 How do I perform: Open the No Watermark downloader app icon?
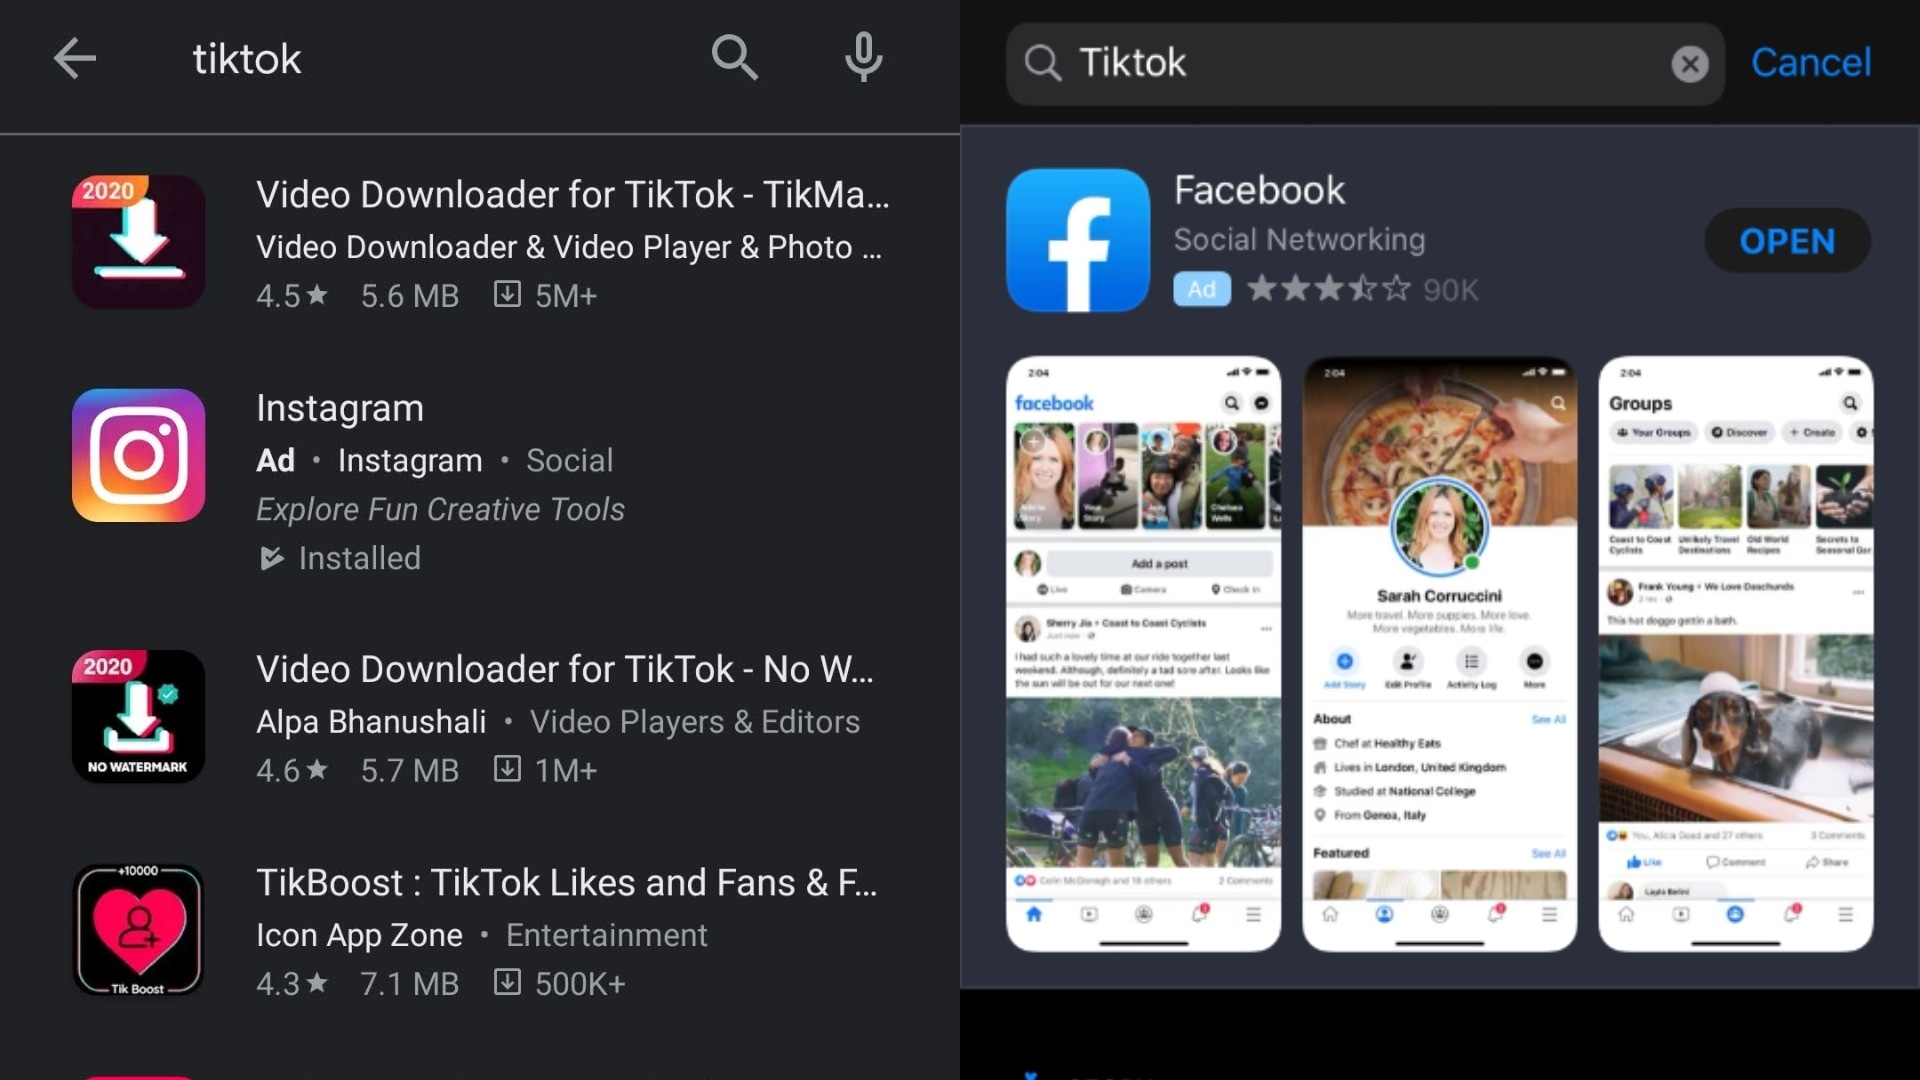[138, 716]
